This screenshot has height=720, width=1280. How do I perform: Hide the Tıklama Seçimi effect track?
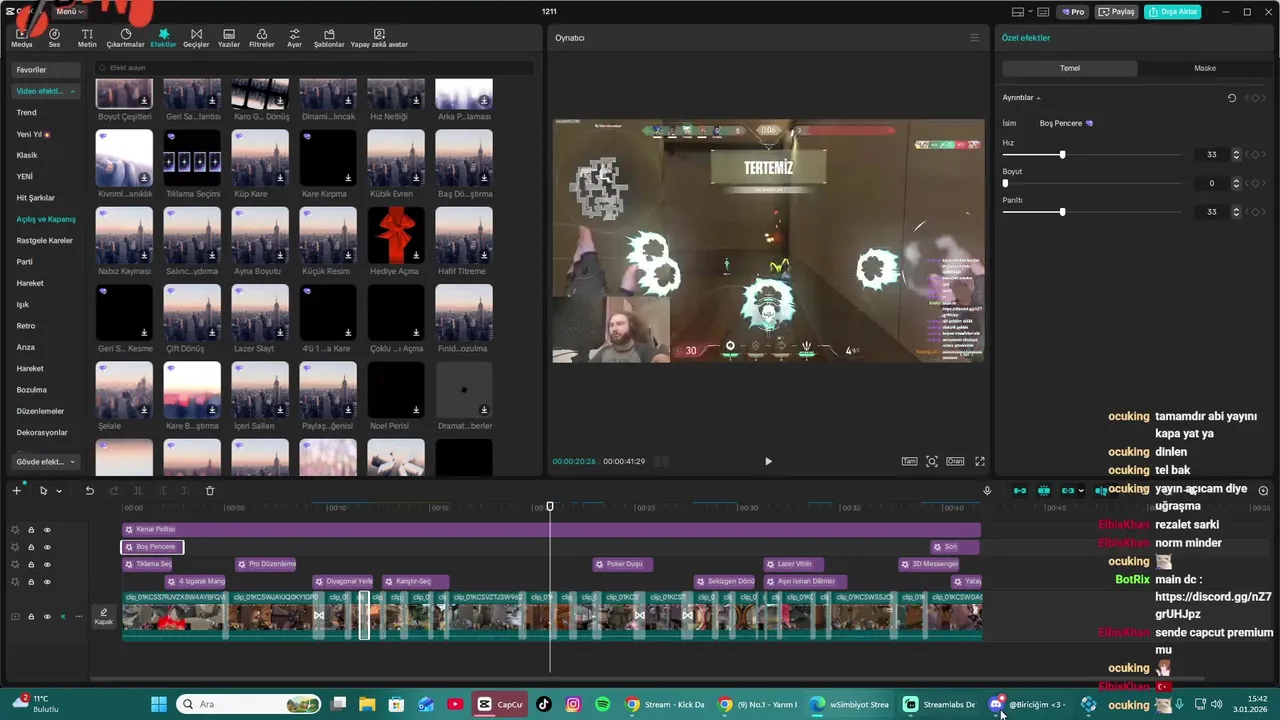coord(47,564)
